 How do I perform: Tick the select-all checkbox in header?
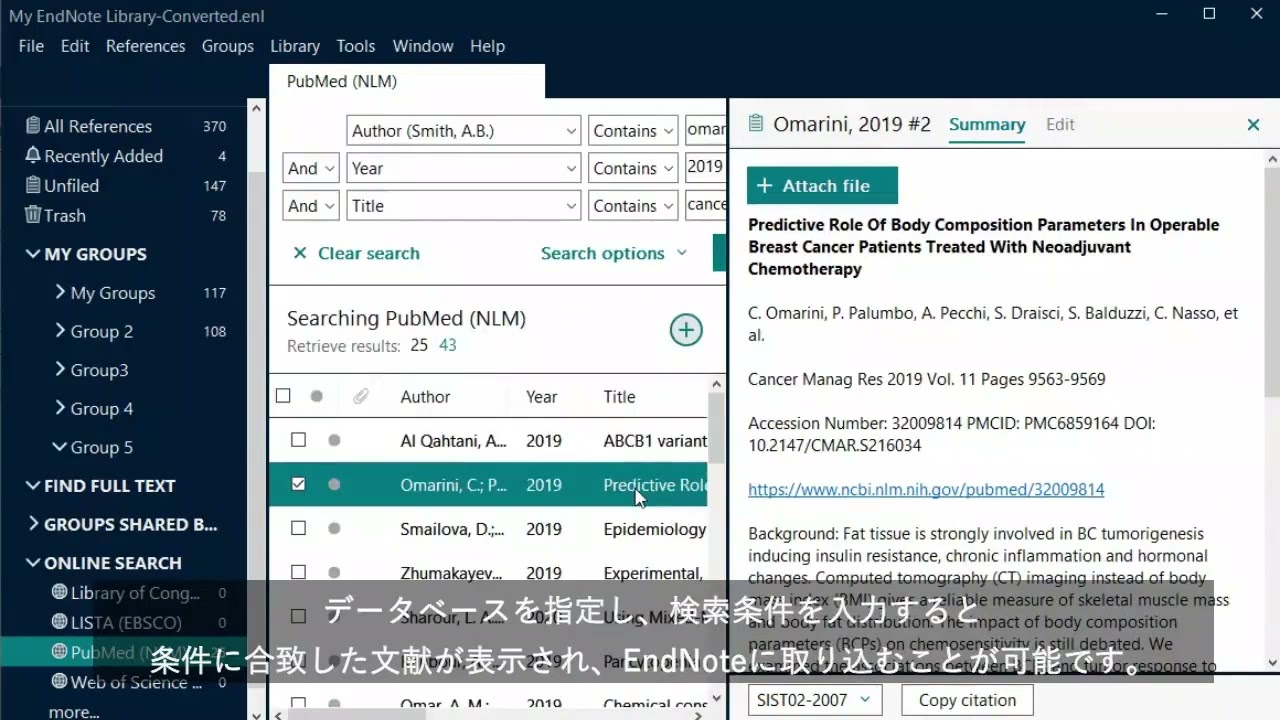tap(283, 396)
